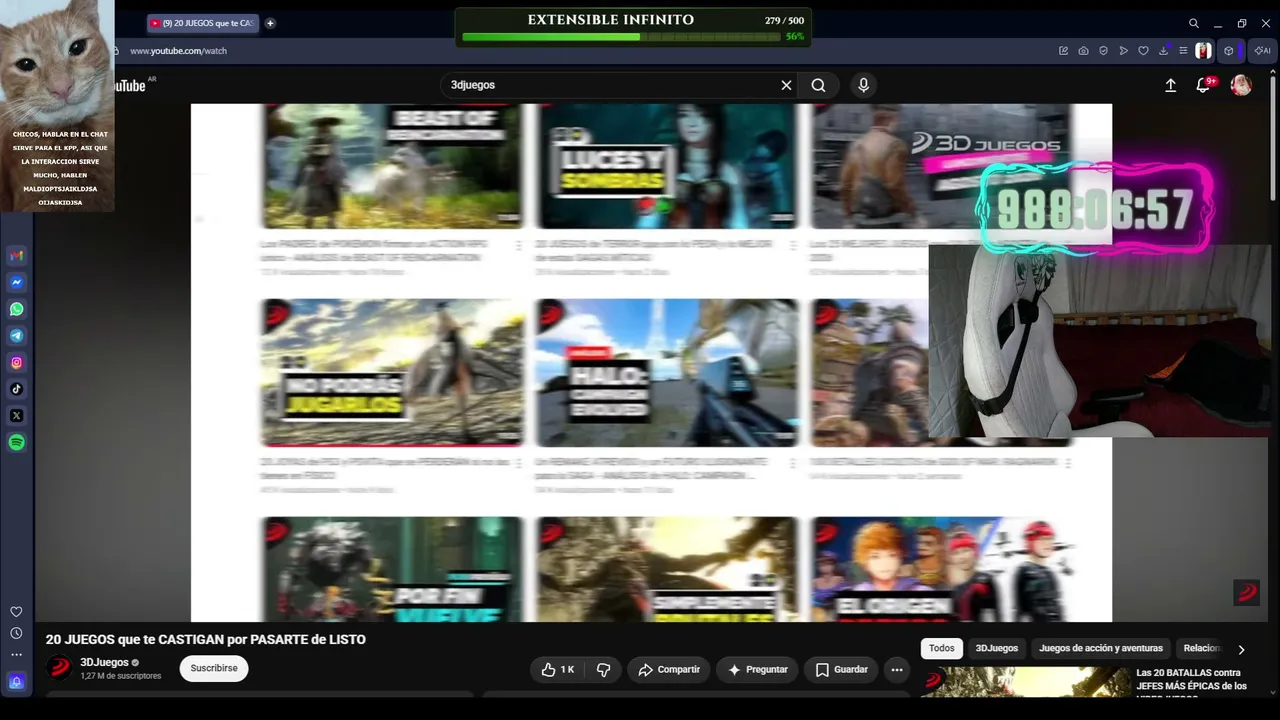Image resolution: width=1280 pixels, height=720 pixels.
Task: Open TikTok in the browser sidebar
Action: (16, 389)
